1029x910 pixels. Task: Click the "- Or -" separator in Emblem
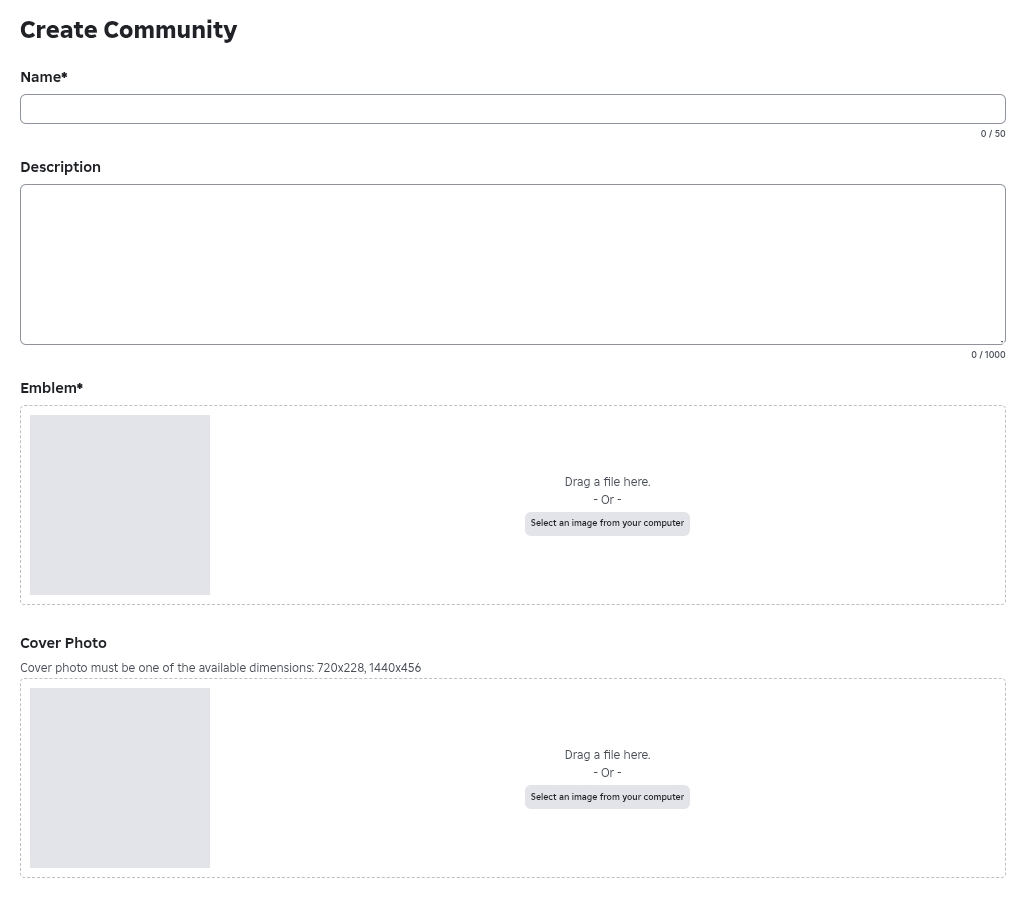click(x=607, y=500)
